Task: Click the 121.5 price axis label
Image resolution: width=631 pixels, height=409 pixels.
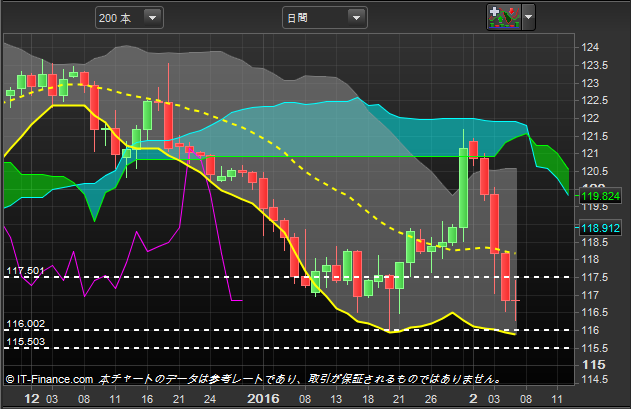Action: click(x=595, y=136)
